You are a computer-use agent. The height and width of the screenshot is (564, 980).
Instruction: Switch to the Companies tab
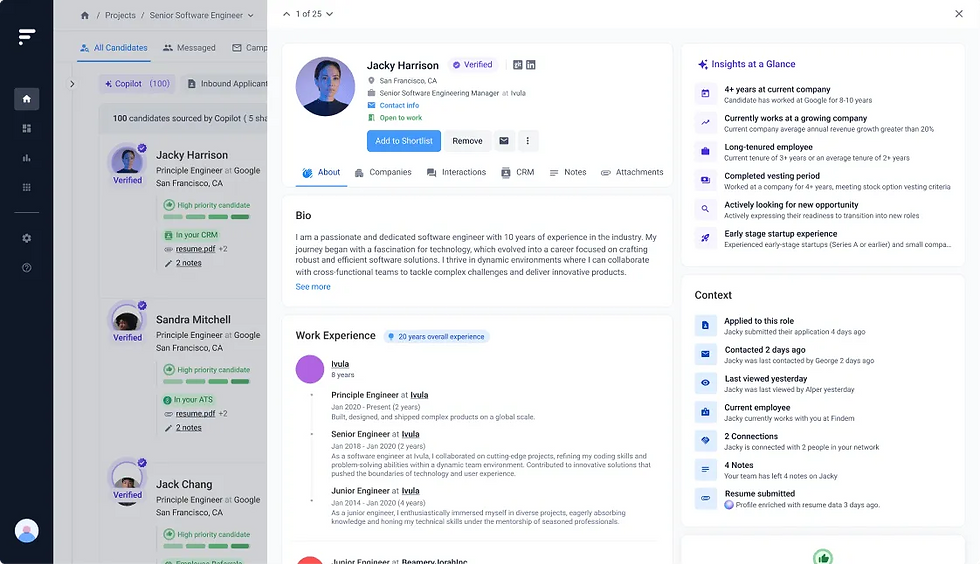tap(382, 173)
